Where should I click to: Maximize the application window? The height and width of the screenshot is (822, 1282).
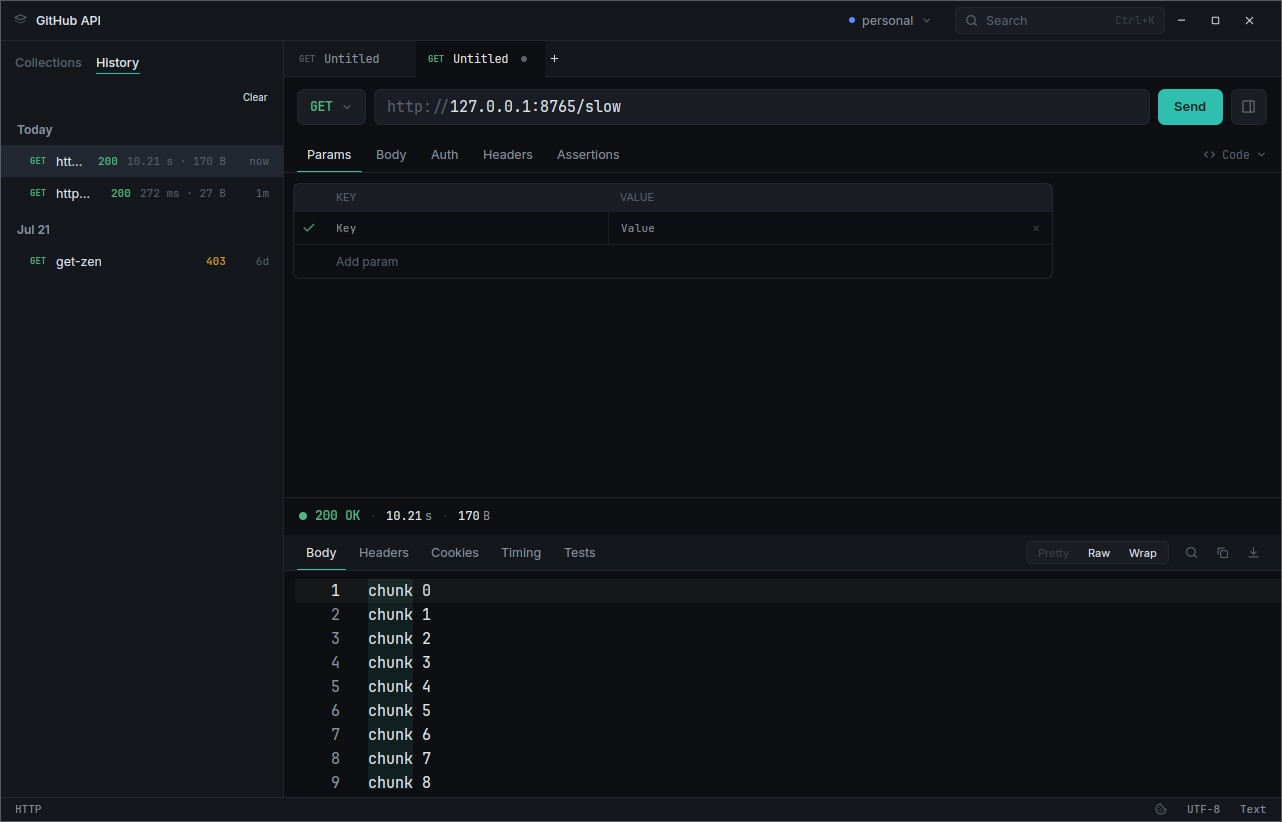(1215, 20)
